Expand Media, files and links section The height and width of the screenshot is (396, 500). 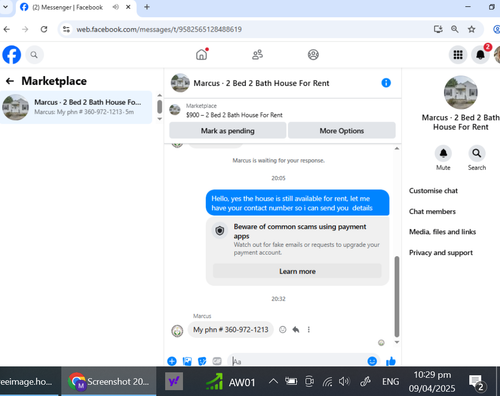tap(442, 232)
